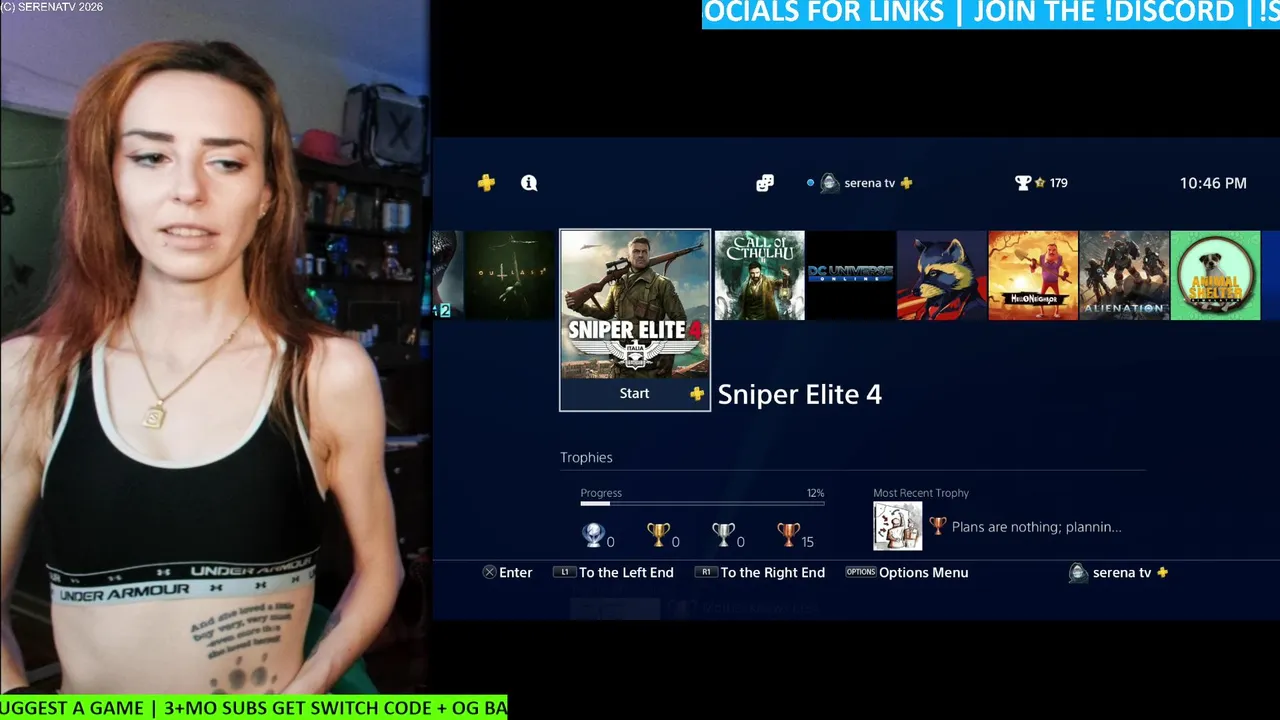Image resolution: width=1280 pixels, height=720 pixels.
Task: Select the Sniper Elite 4 cover art
Action: tap(635, 304)
